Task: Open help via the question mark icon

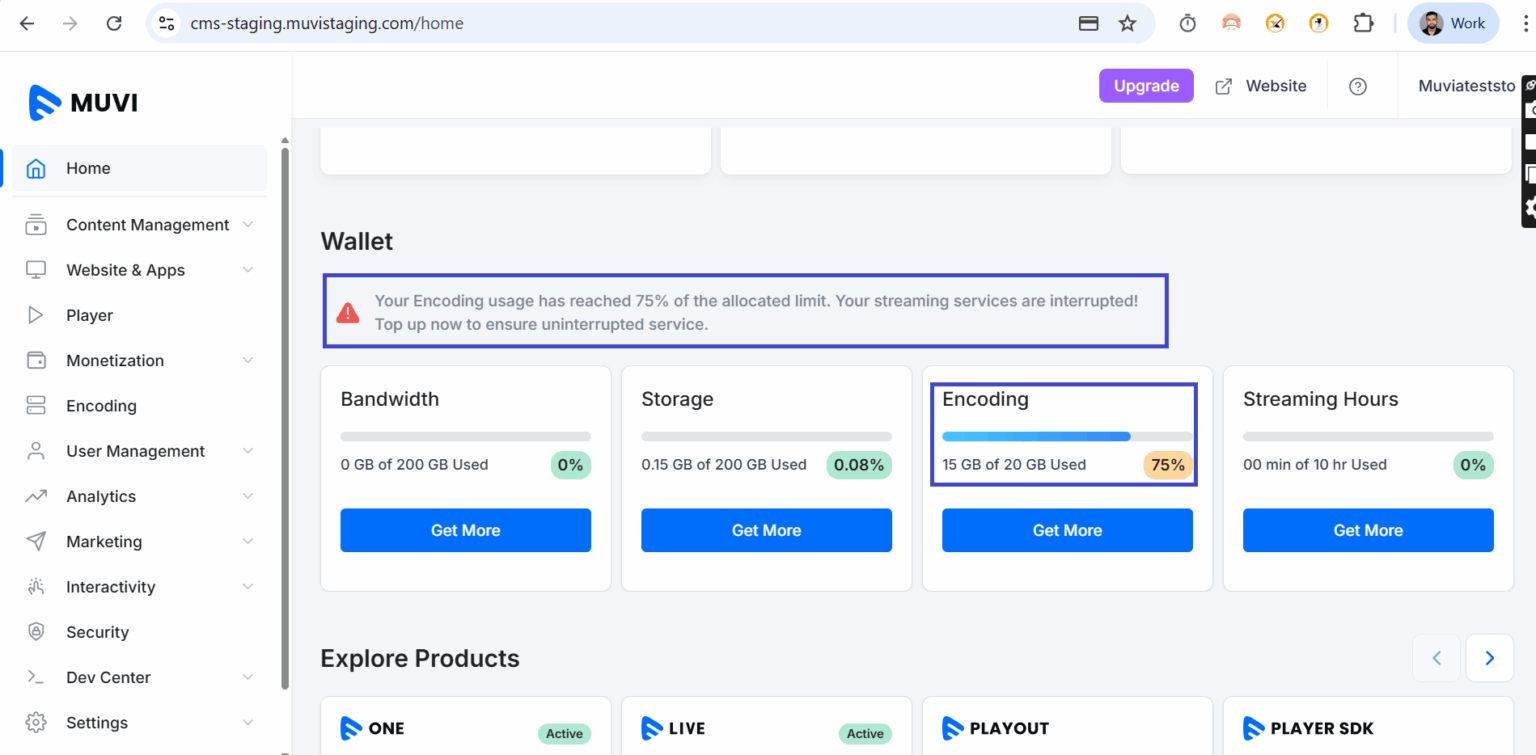Action: [1357, 86]
